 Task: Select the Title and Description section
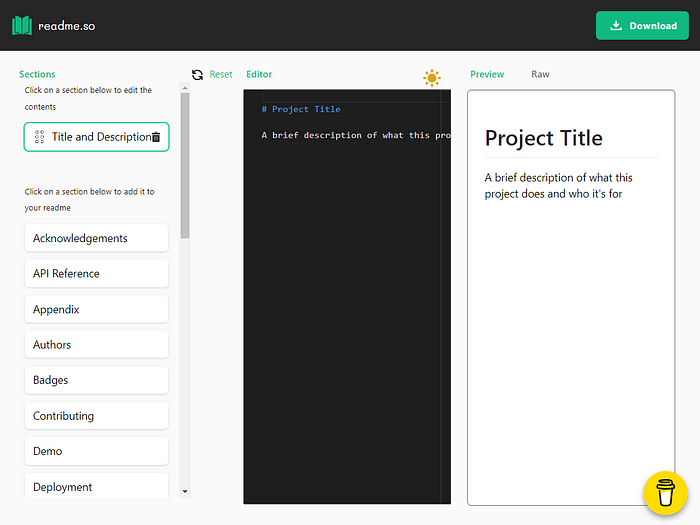point(96,137)
